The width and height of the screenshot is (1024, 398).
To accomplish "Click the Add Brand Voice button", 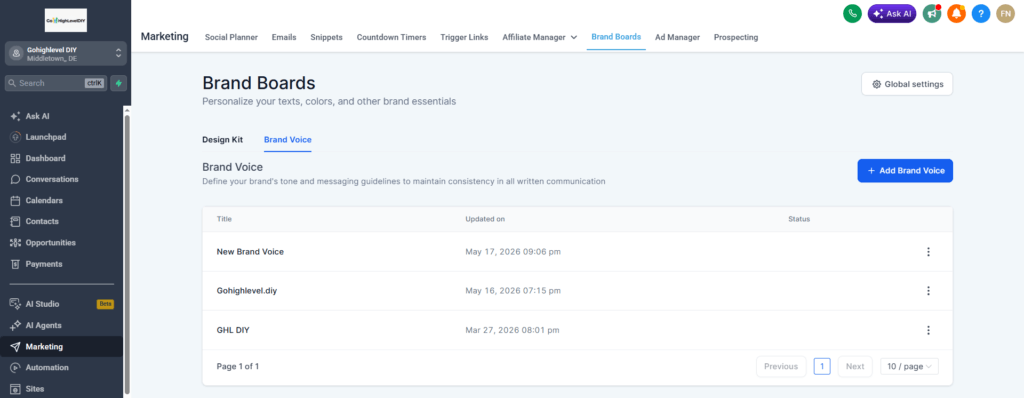I will click(905, 171).
